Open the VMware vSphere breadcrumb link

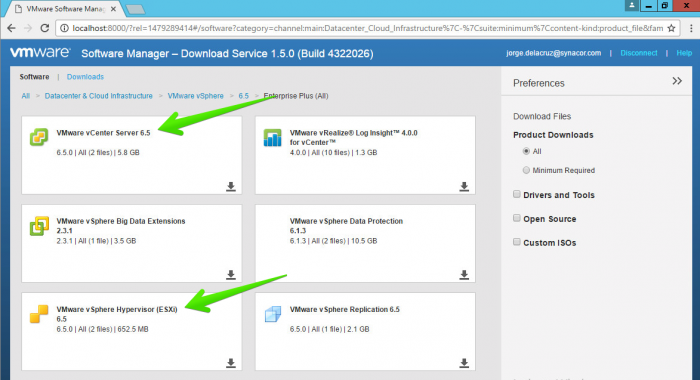[196, 96]
